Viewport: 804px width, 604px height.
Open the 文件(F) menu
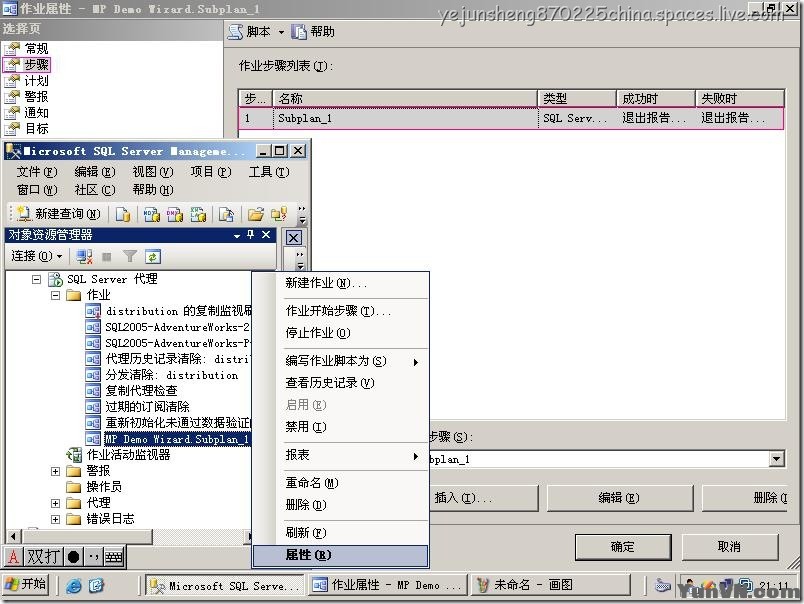(37, 172)
